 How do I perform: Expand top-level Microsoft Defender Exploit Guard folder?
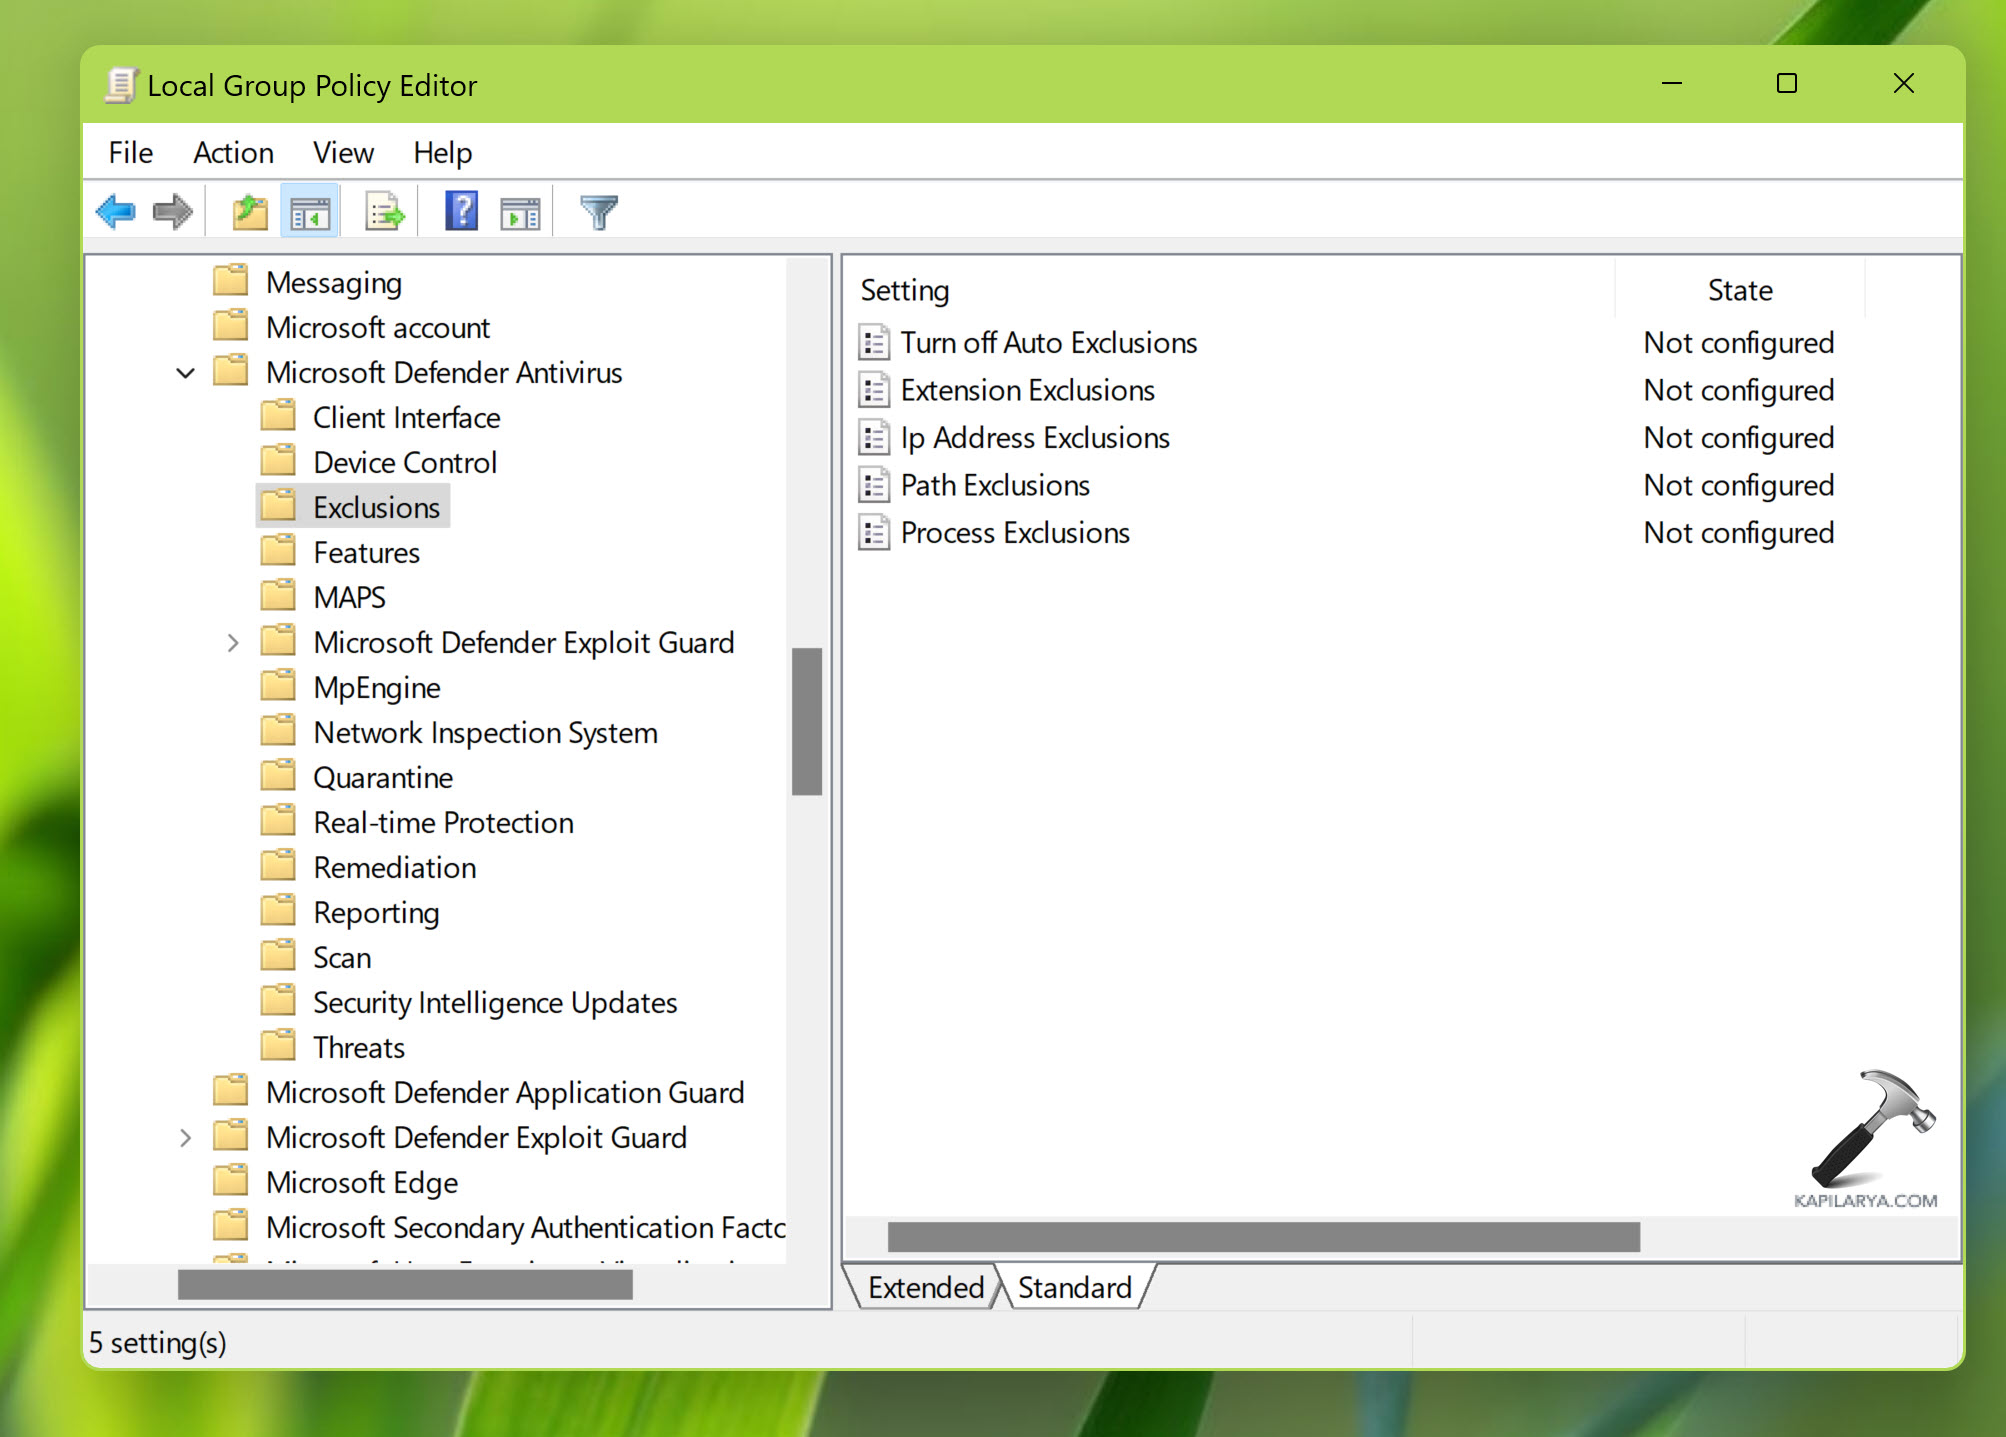click(186, 1138)
